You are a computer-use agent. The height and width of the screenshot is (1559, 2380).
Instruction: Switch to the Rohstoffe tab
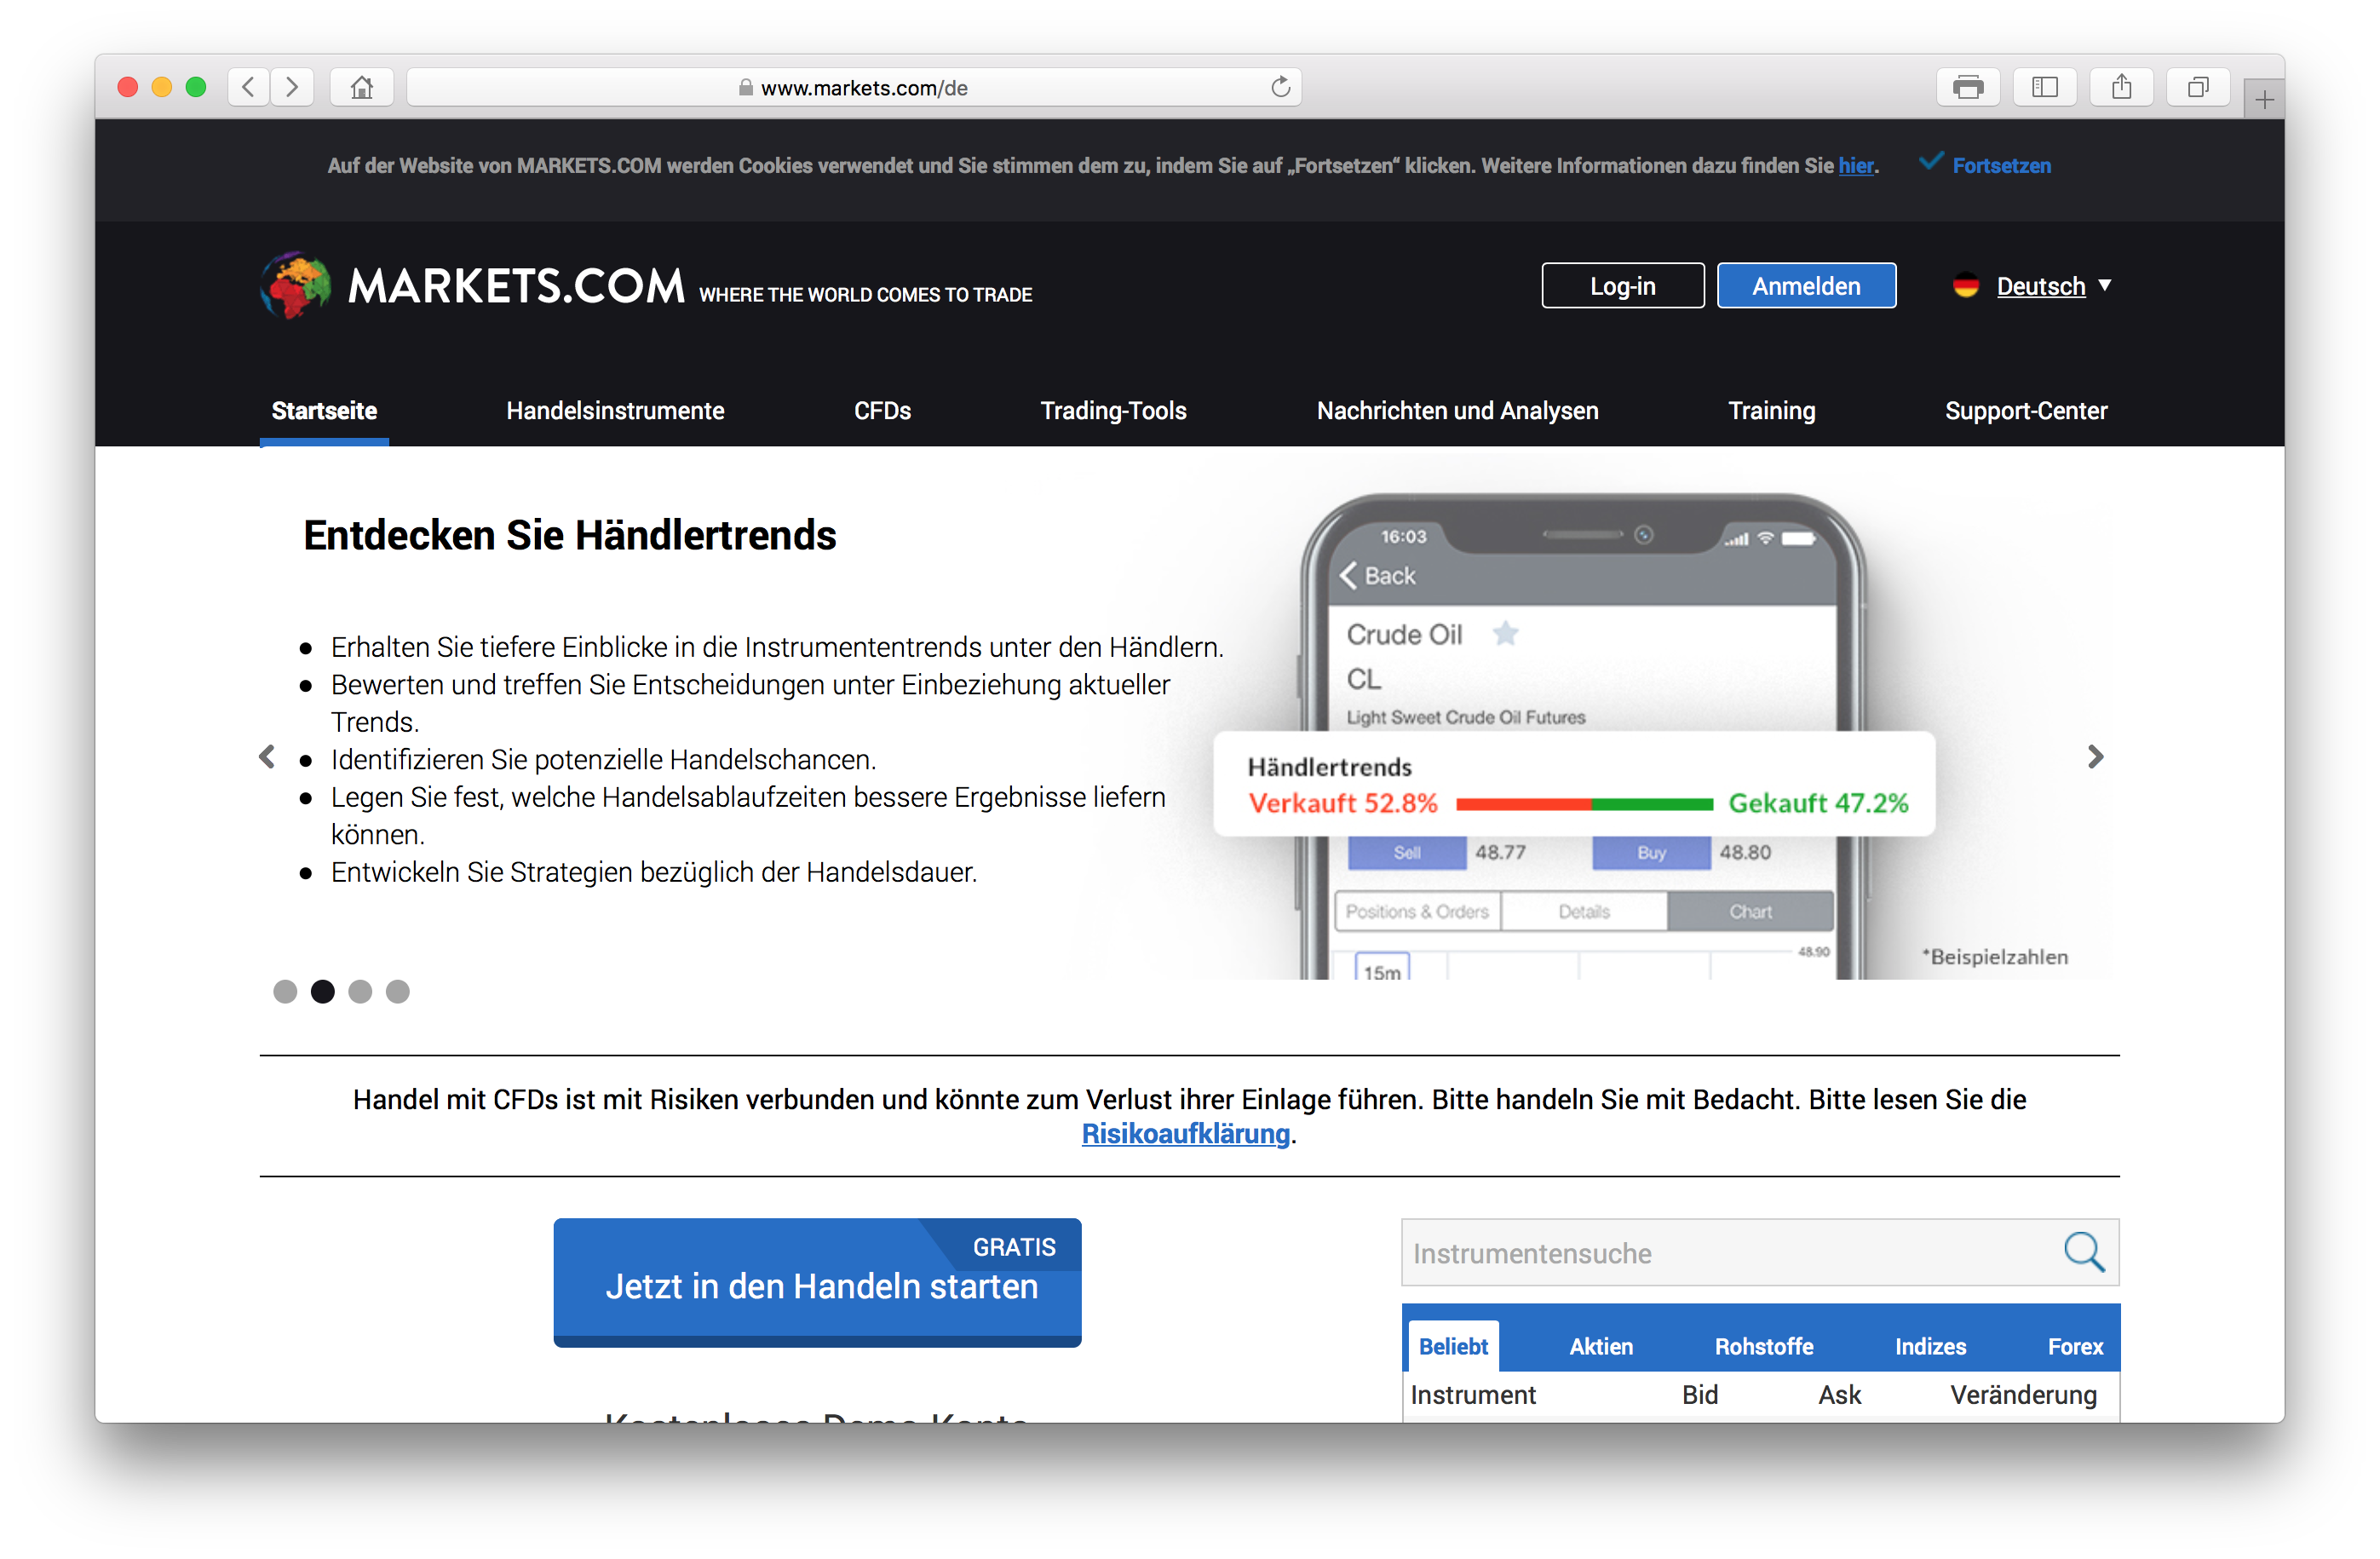pos(1763,1346)
